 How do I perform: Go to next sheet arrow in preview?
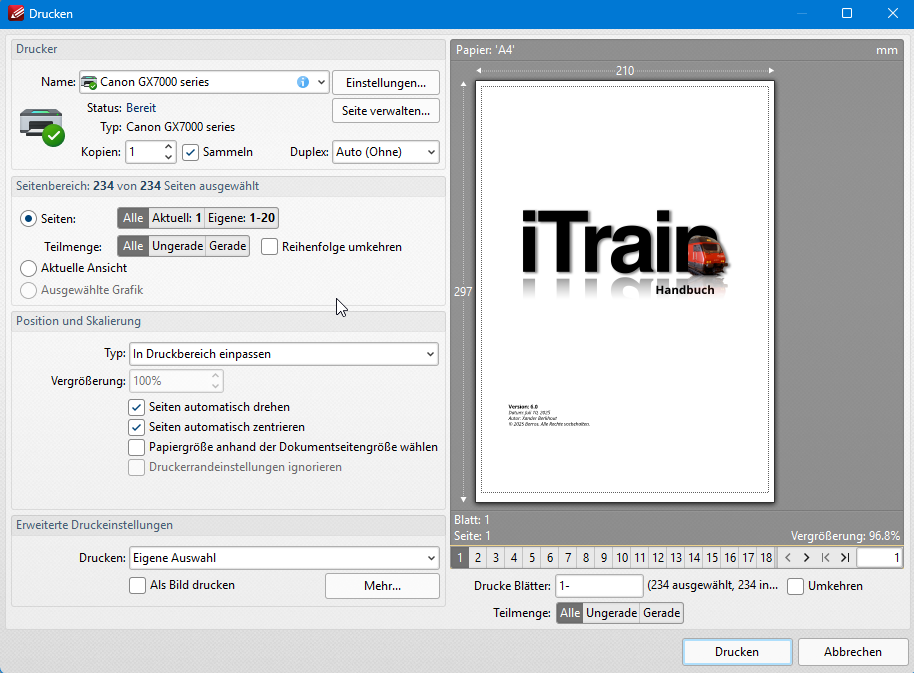[x=807, y=558]
